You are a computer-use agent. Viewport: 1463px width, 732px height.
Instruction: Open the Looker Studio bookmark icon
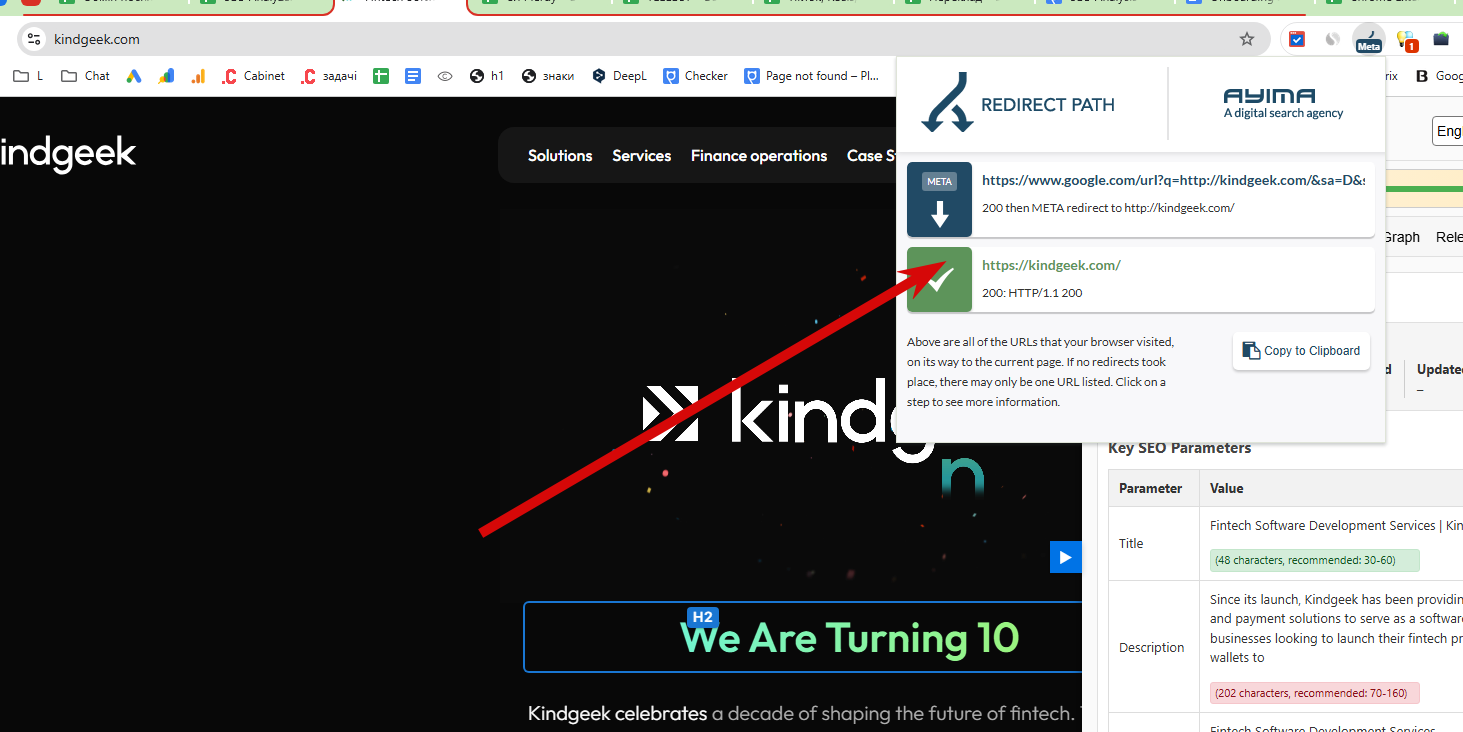(166, 76)
